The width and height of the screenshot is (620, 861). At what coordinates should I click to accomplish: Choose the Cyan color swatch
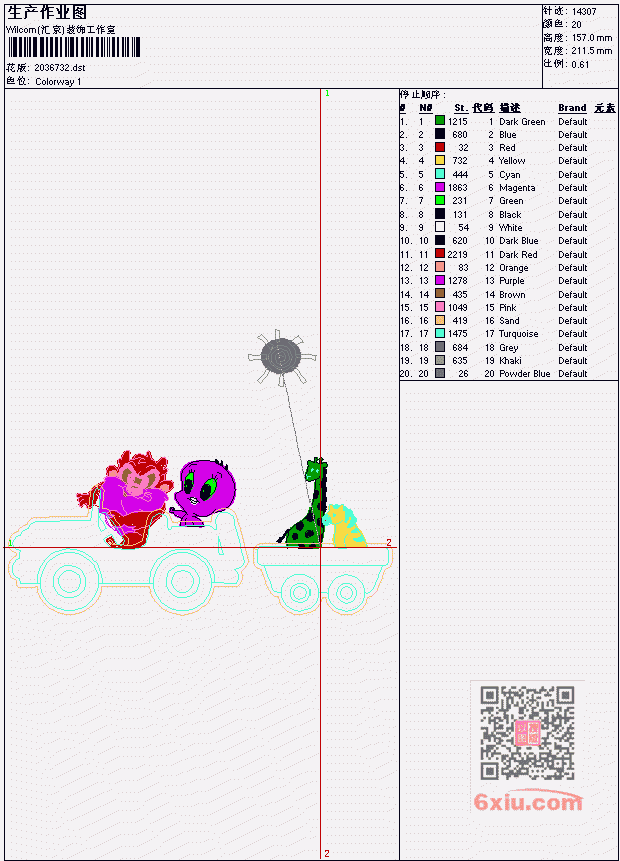pyautogui.click(x=440, y=174)
